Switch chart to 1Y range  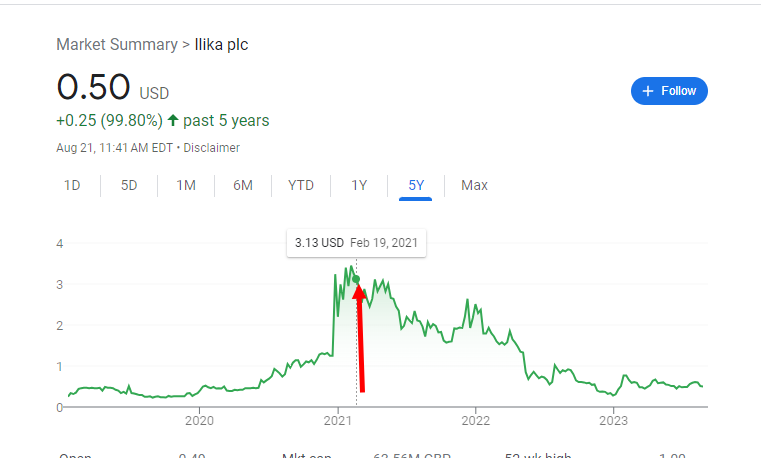pyautogui.click(x=359, y=185)
